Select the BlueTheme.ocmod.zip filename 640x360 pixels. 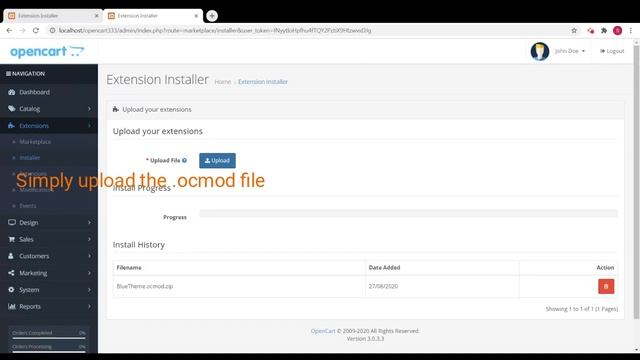(145, 287)
